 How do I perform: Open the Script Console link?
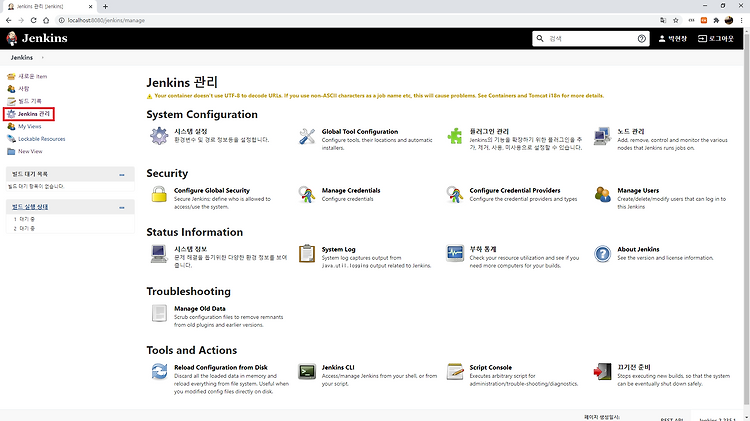(x=490, y=367)
